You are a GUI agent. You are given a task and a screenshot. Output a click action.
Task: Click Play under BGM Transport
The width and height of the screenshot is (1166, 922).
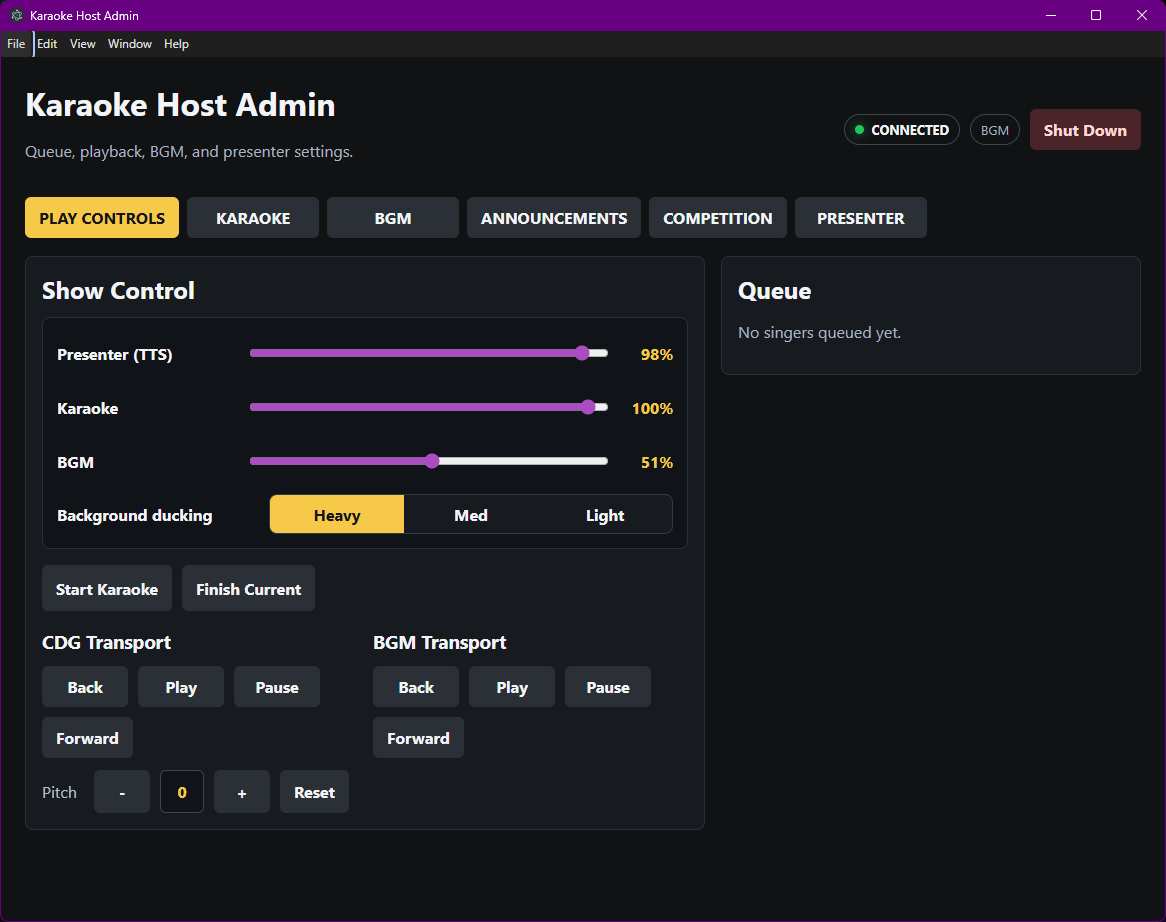coord(512,687)
